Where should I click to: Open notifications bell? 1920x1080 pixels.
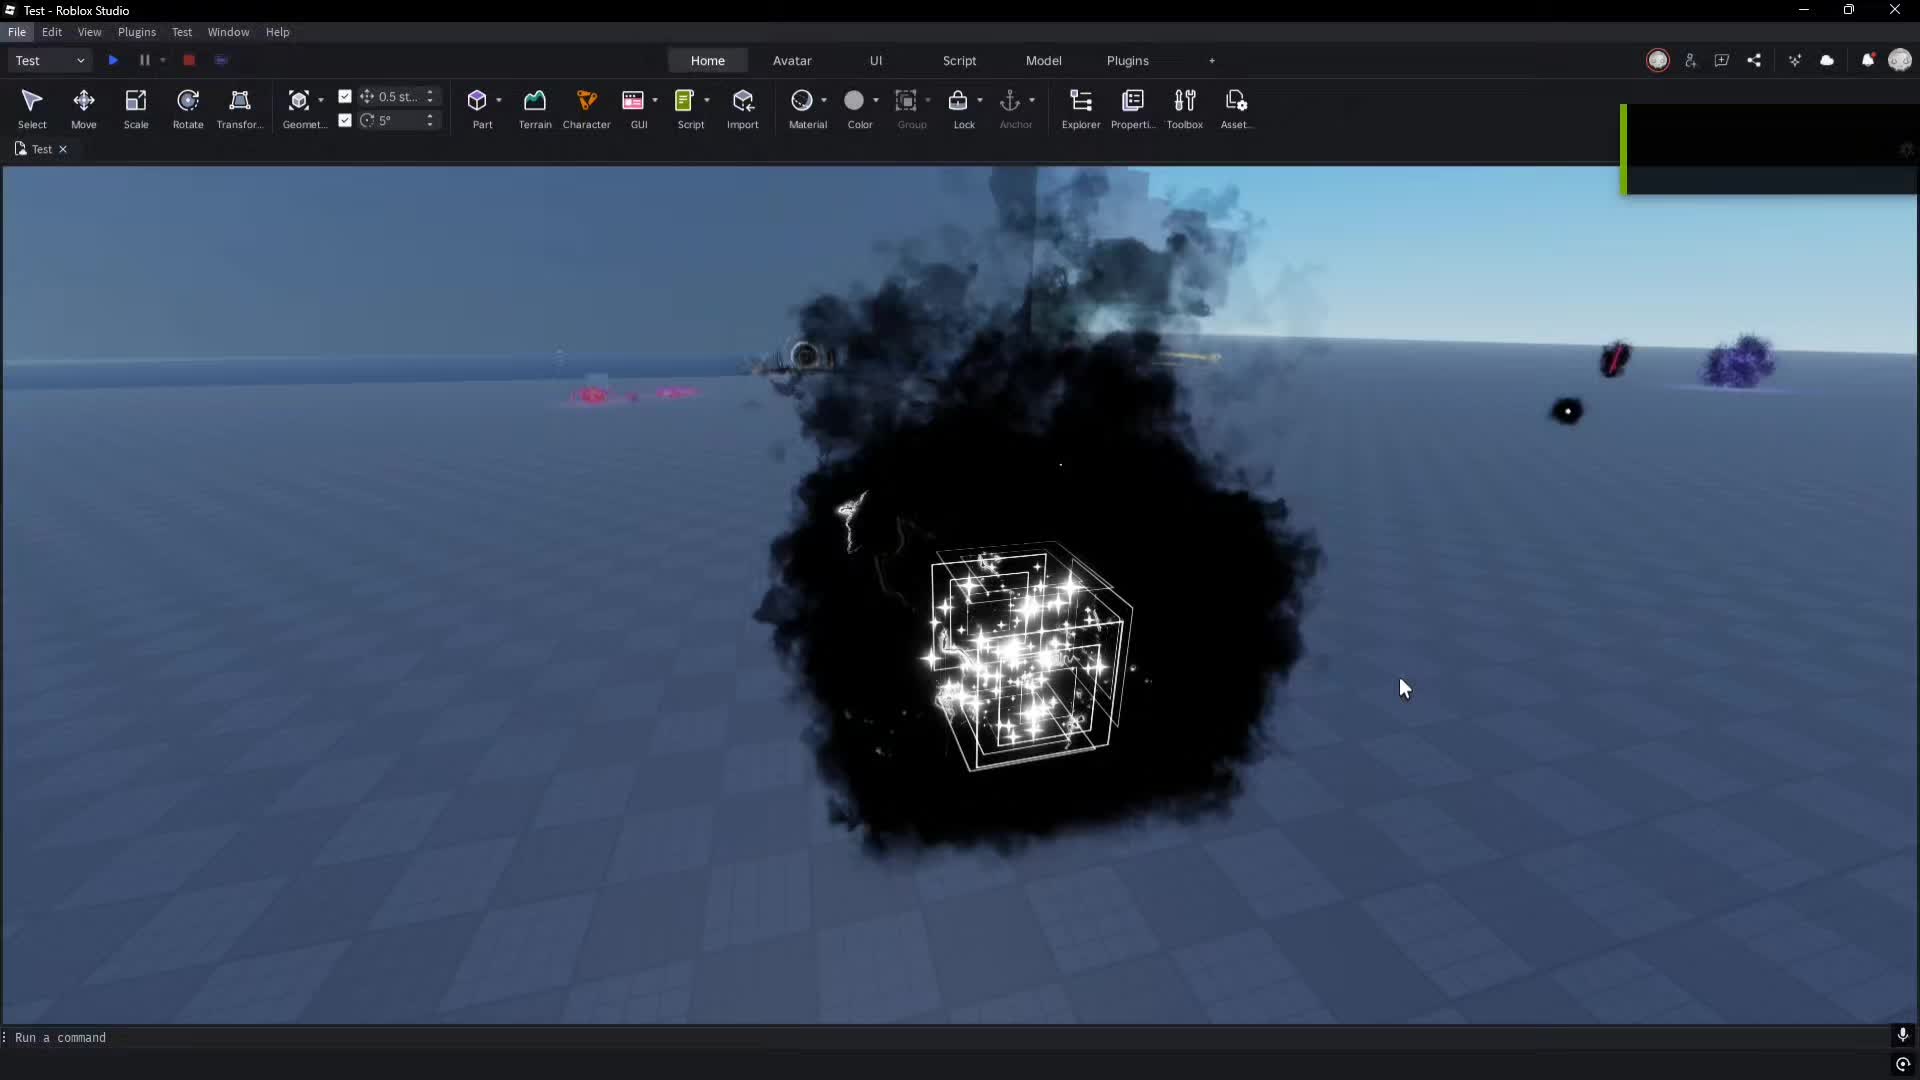coord(1867,61)
